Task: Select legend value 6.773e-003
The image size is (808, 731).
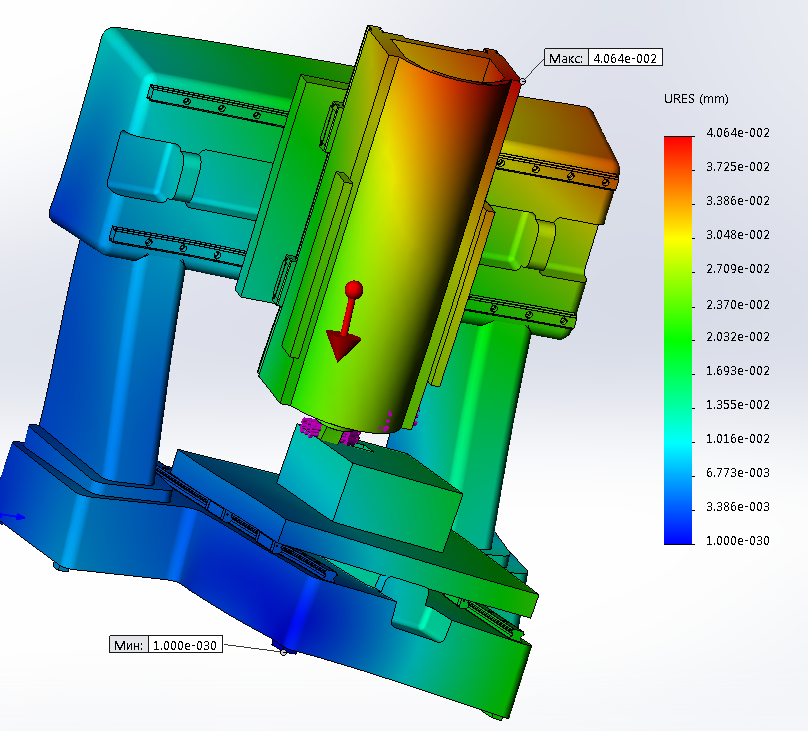Action: (x=738, y=472)
